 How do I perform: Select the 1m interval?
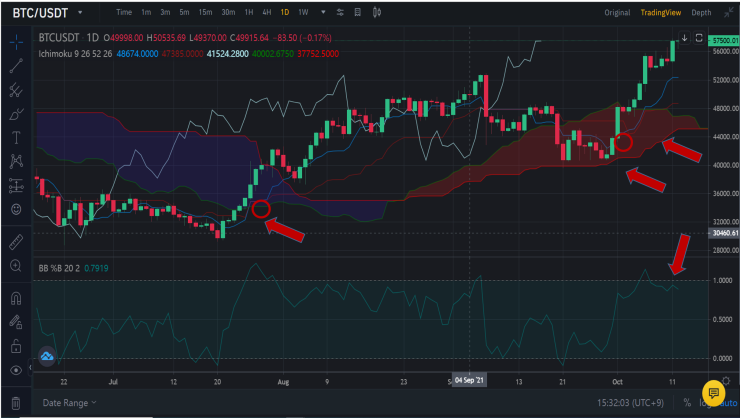tap(146, 12)
